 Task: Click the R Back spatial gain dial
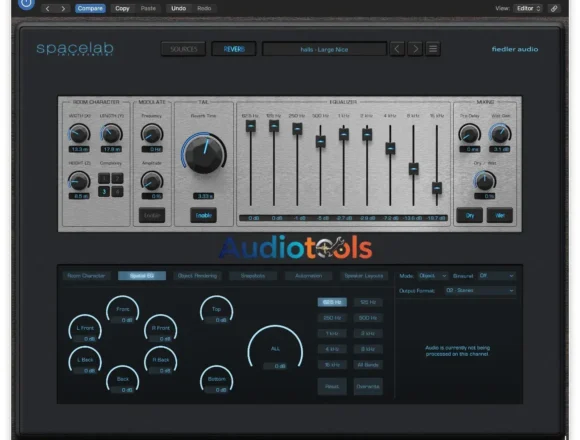[x=161, y=361]
